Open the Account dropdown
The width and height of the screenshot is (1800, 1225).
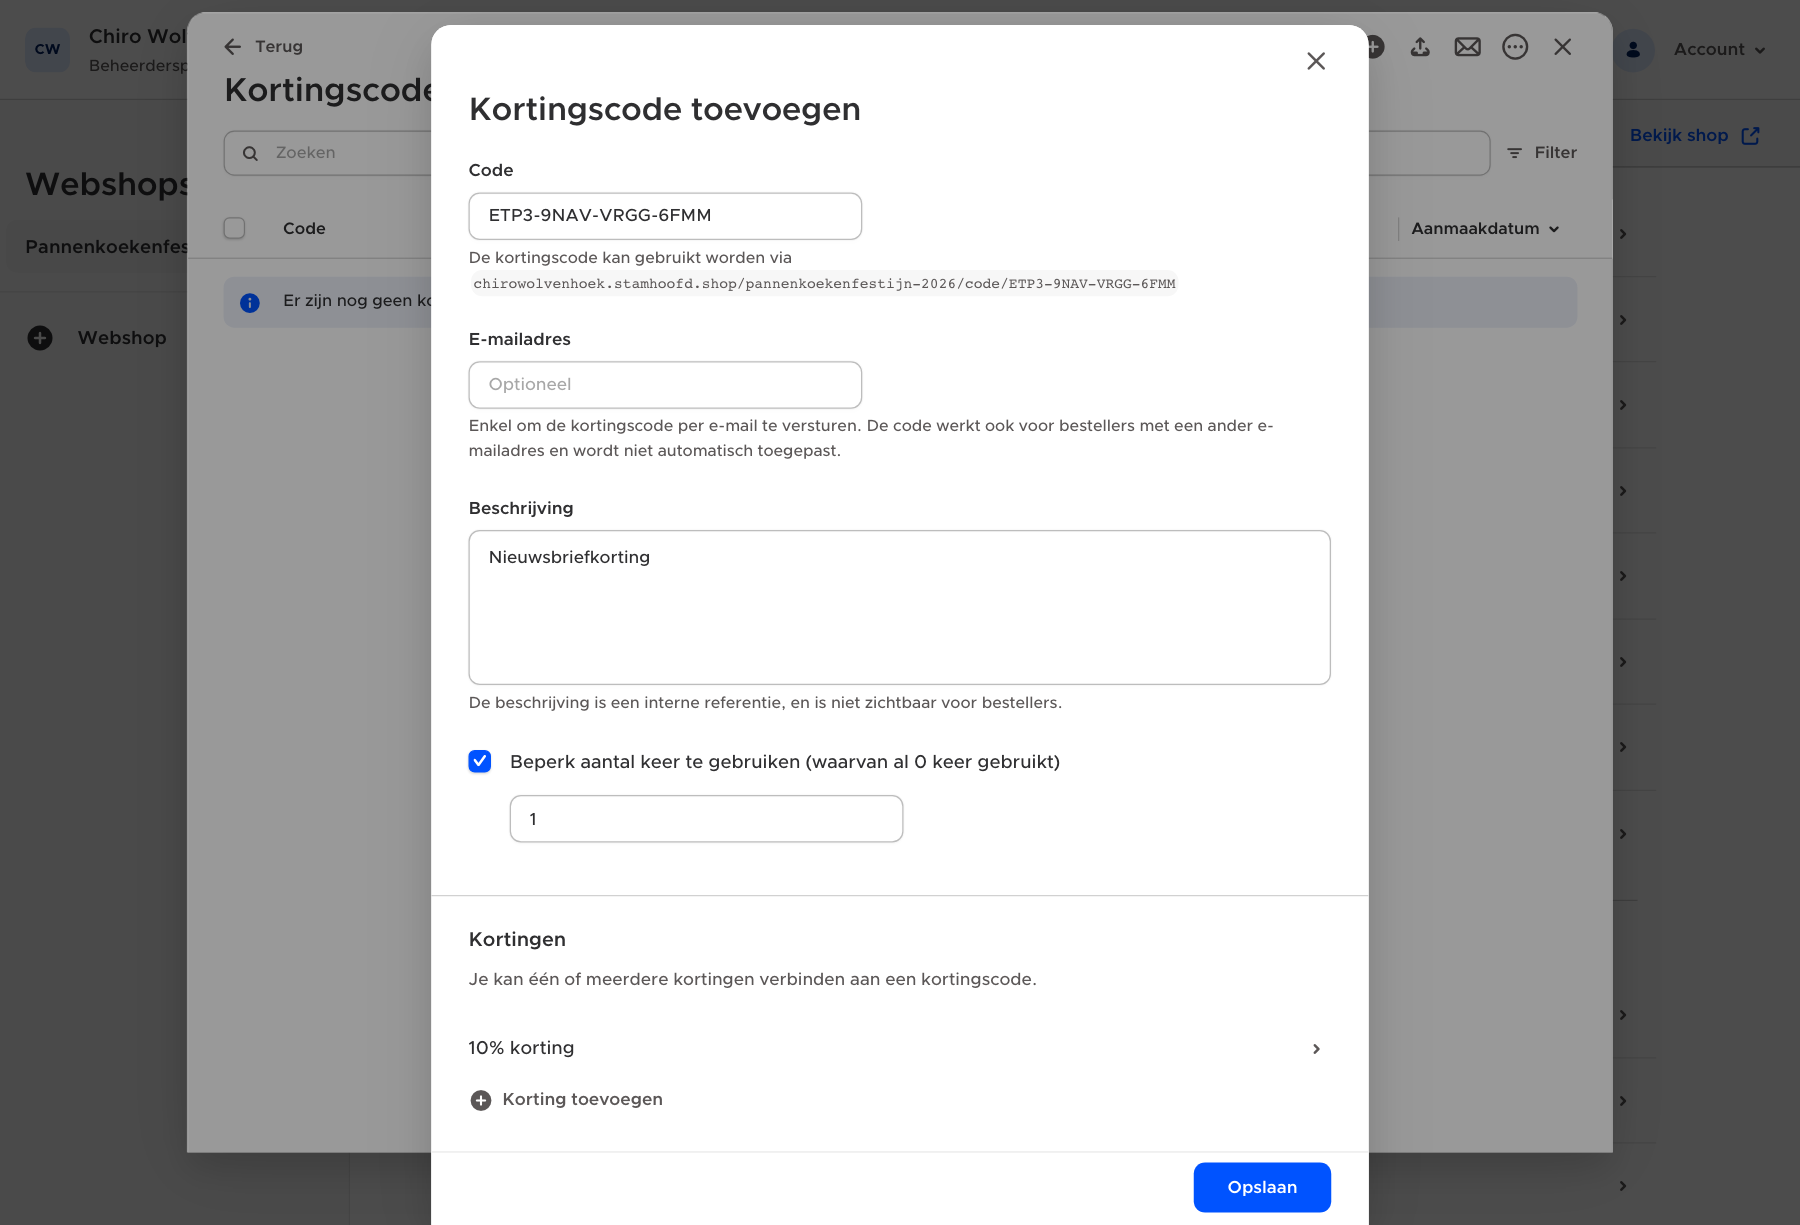(x=1719, y=49)
